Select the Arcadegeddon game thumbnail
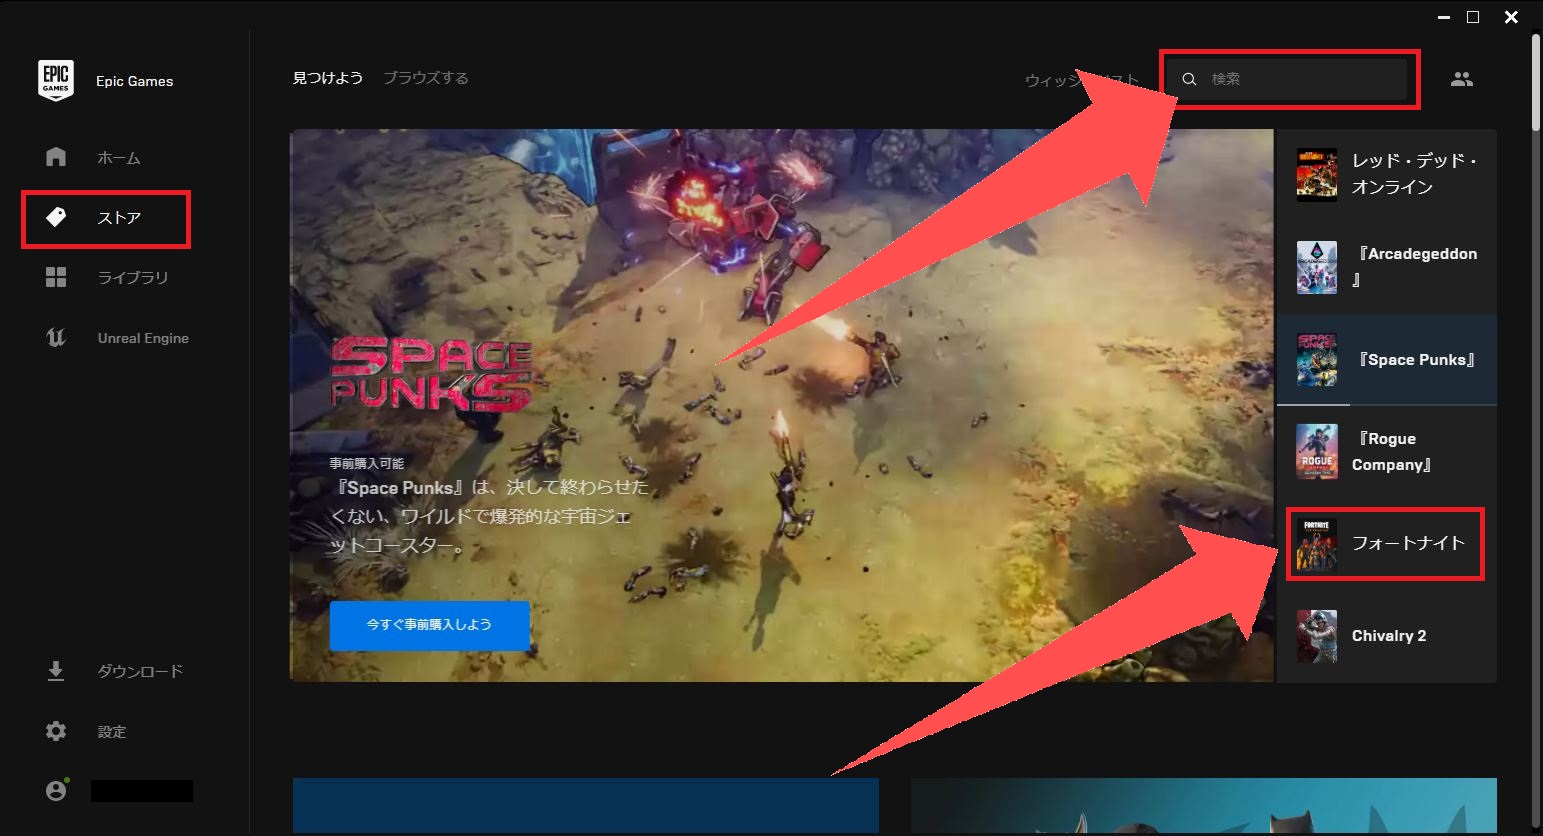The image size is (1543, 836). pyautogui.click(x=1317, y=267)
